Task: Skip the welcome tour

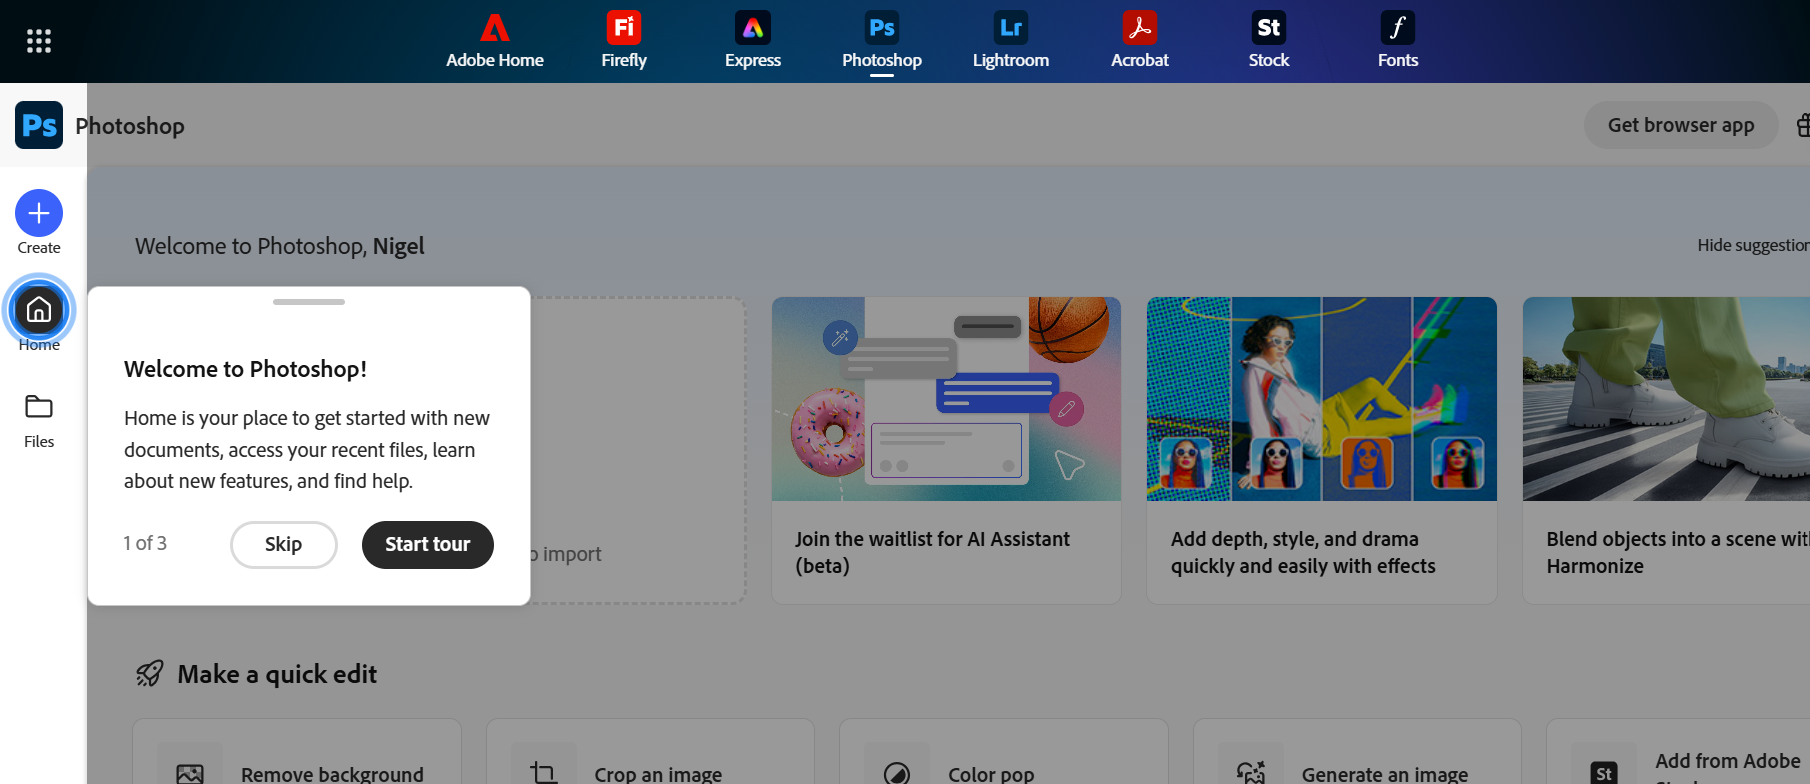Action: tap(283, 544)
